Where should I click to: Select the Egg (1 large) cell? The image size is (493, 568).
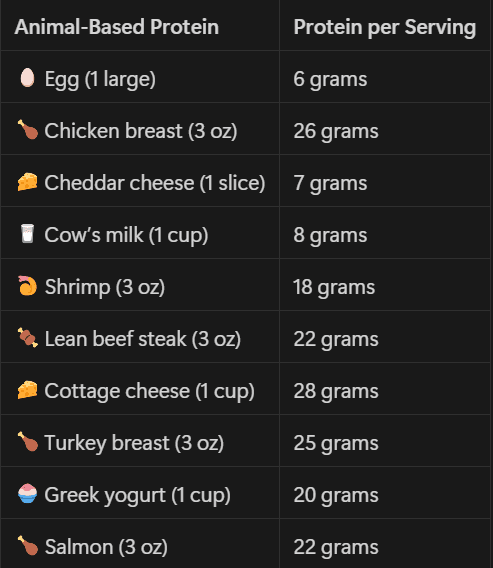(x=140, y=77)
